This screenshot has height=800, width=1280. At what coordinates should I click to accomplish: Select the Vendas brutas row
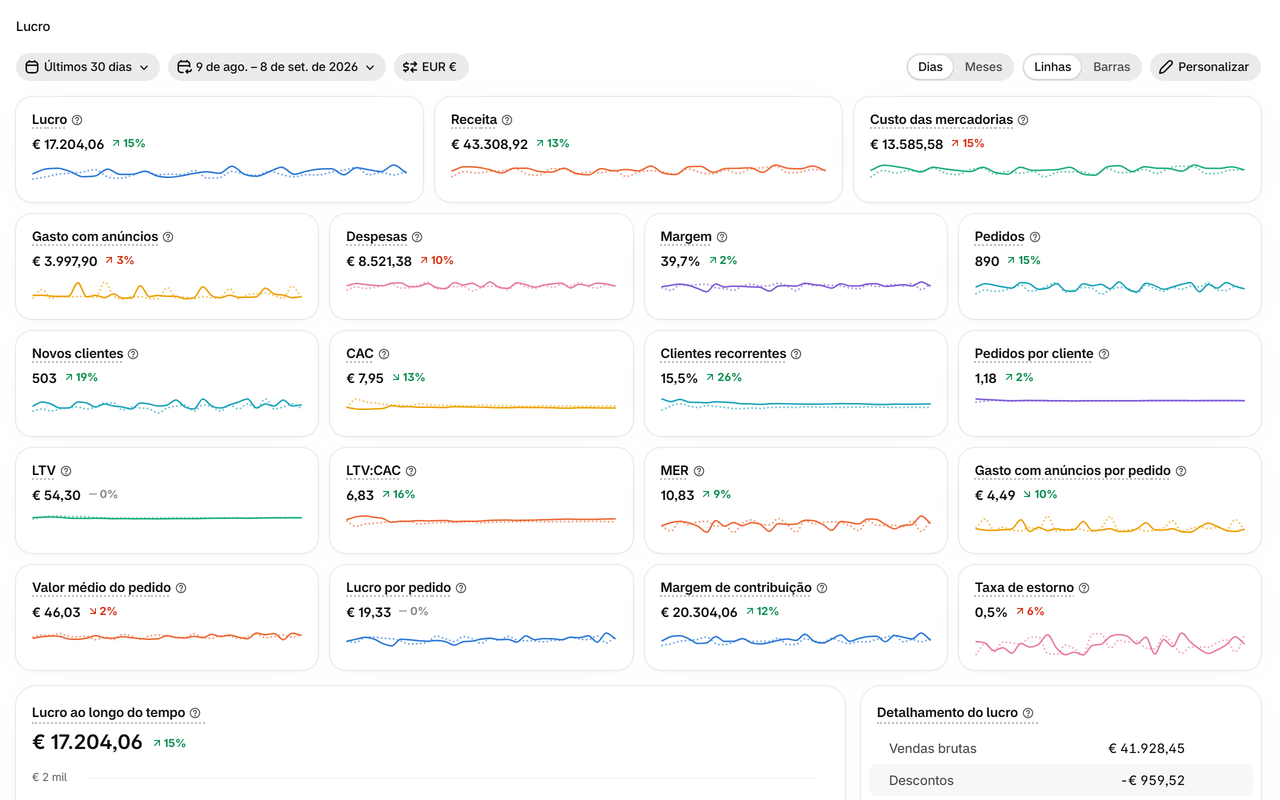click(x=1061, y=749)
